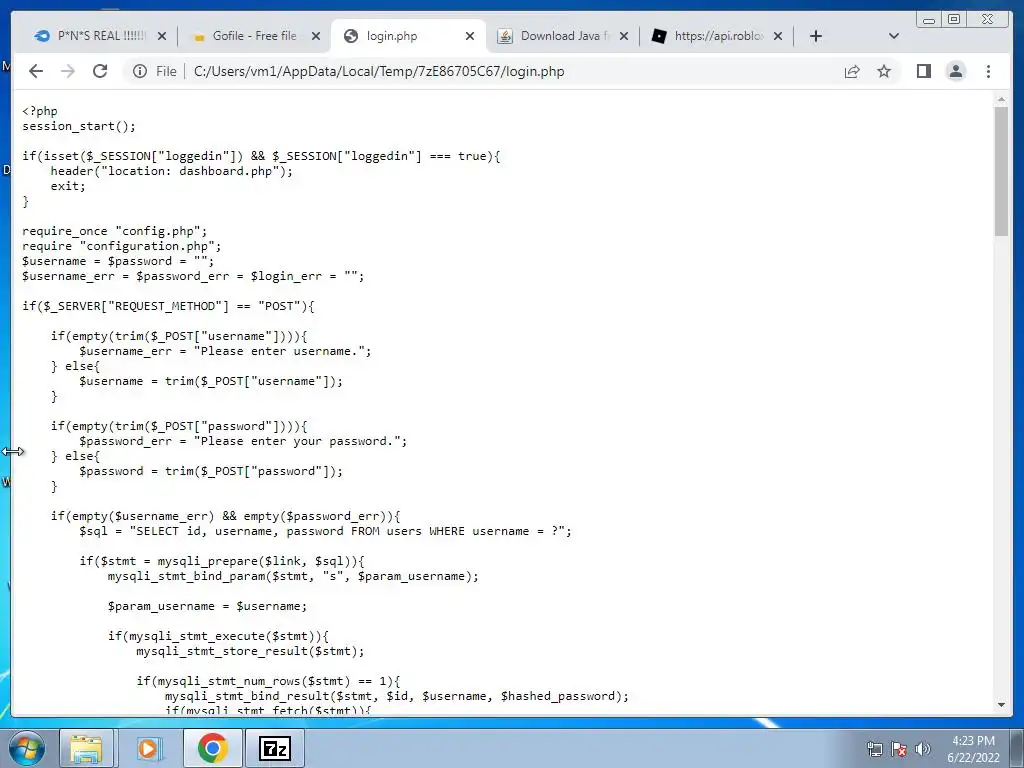Open Windows Explorer from the taskbar
This screenshot has height=768, width=1024.
[87, 748]
